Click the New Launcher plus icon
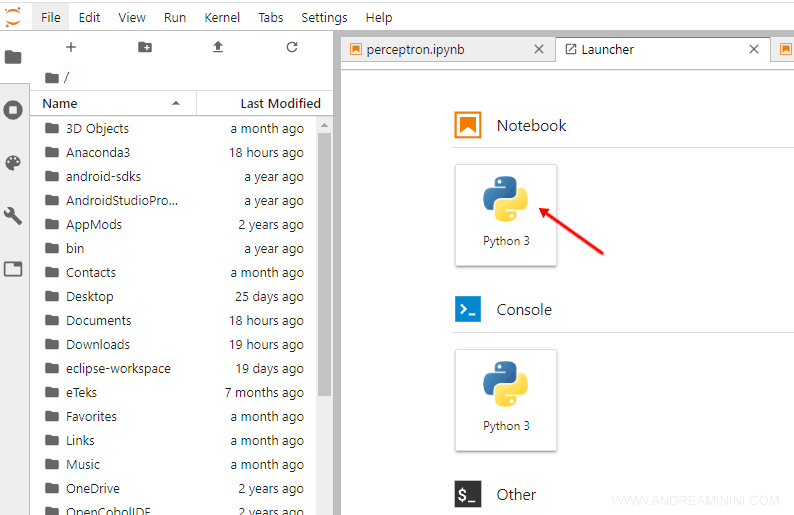The width and height of the screenshot is (794, 515). pos(70,47)
